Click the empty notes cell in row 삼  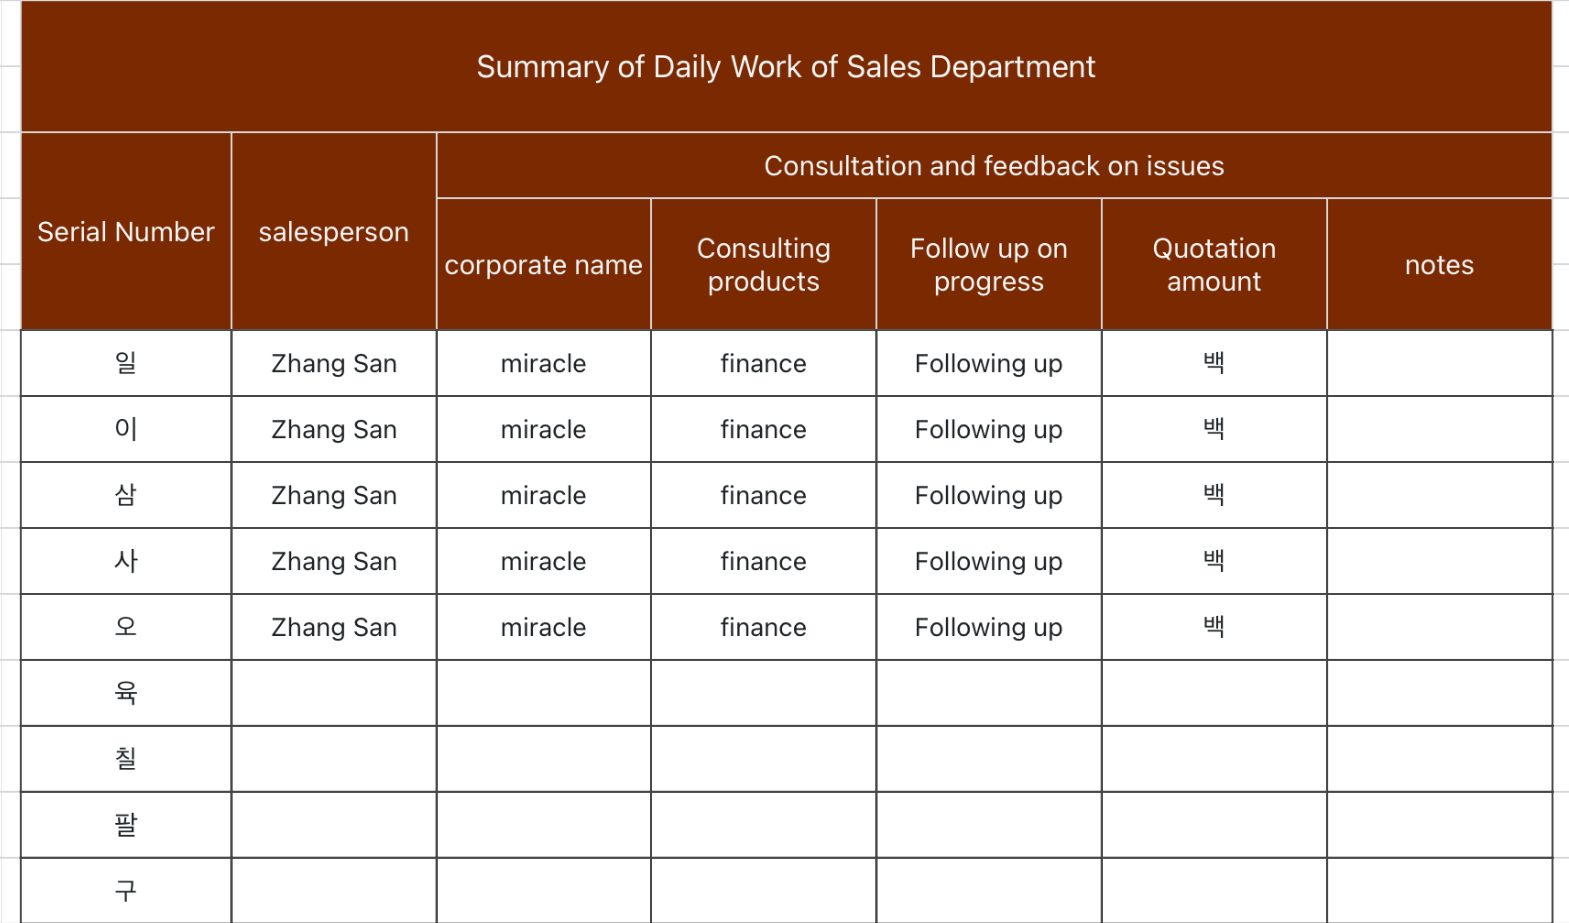[x=1439, y=495]
